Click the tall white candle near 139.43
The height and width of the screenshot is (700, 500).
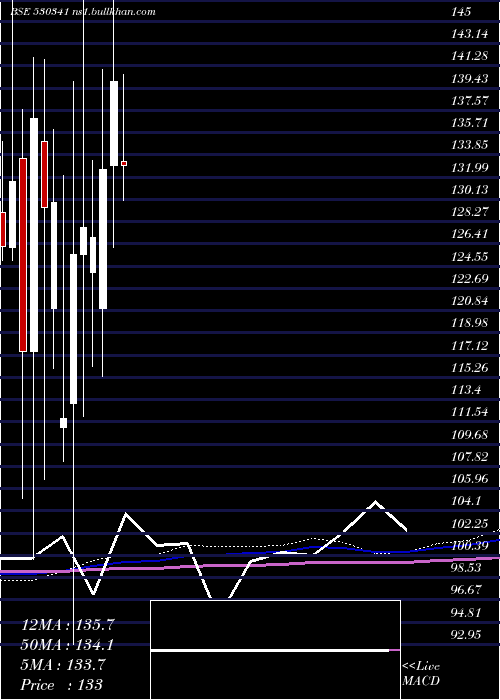[x=114, y=123]
